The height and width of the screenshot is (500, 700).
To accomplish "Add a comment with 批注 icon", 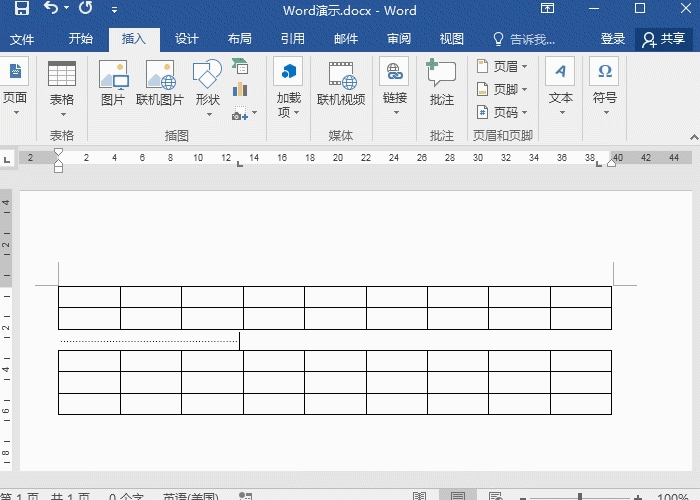I will (441, 84).
